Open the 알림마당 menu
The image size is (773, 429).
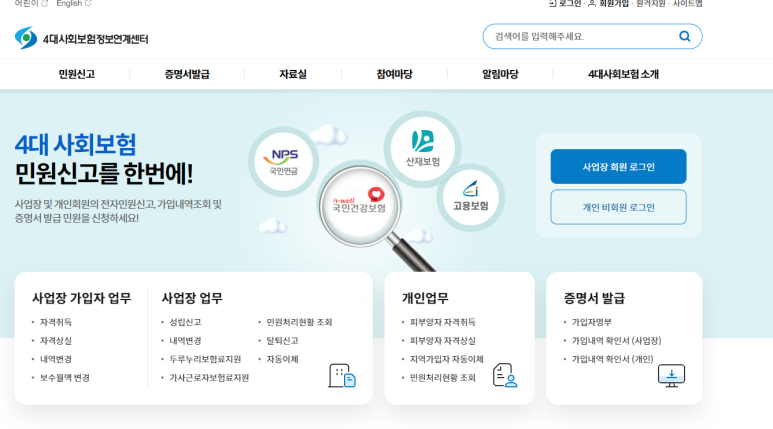(500, 74)
